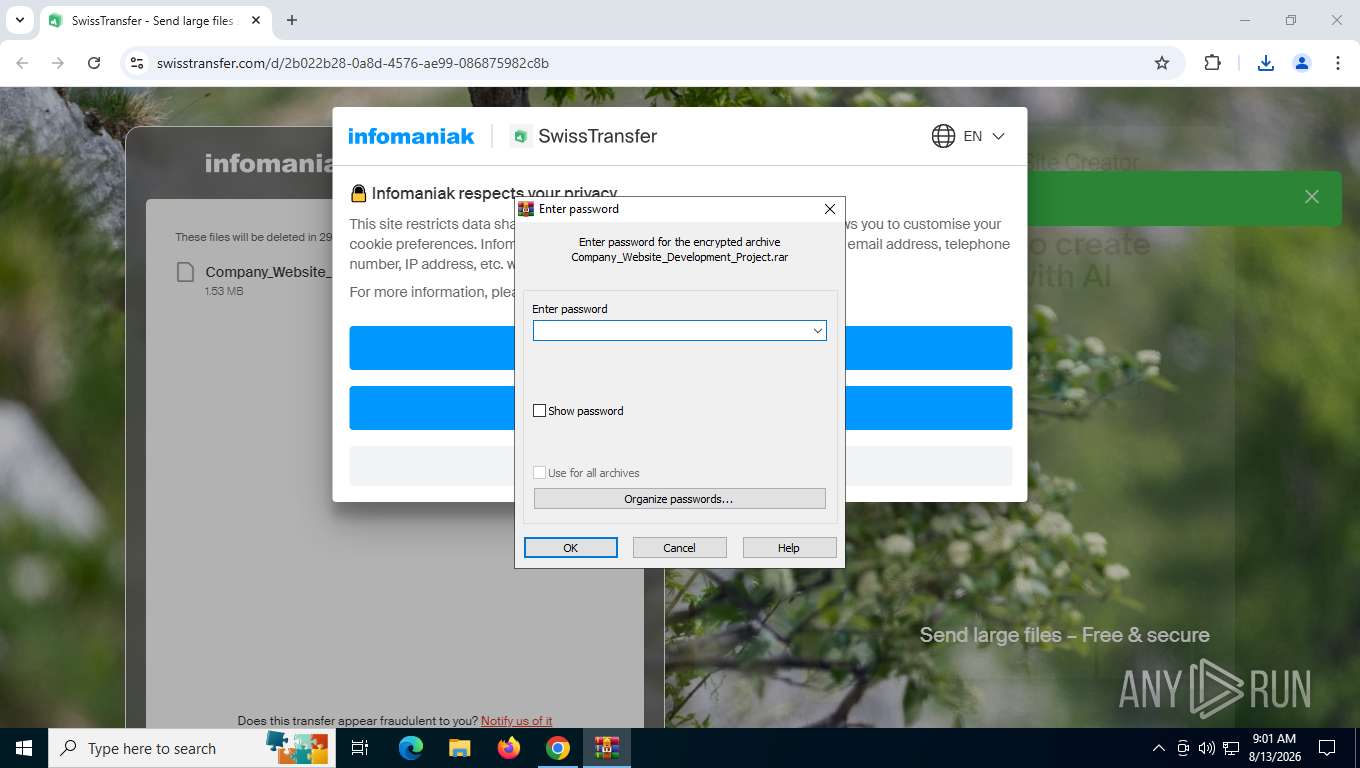Switch to Chrome on the taskbar
Image resolution: width=1360 pixels, height=768 pixels.
[558, 748]
